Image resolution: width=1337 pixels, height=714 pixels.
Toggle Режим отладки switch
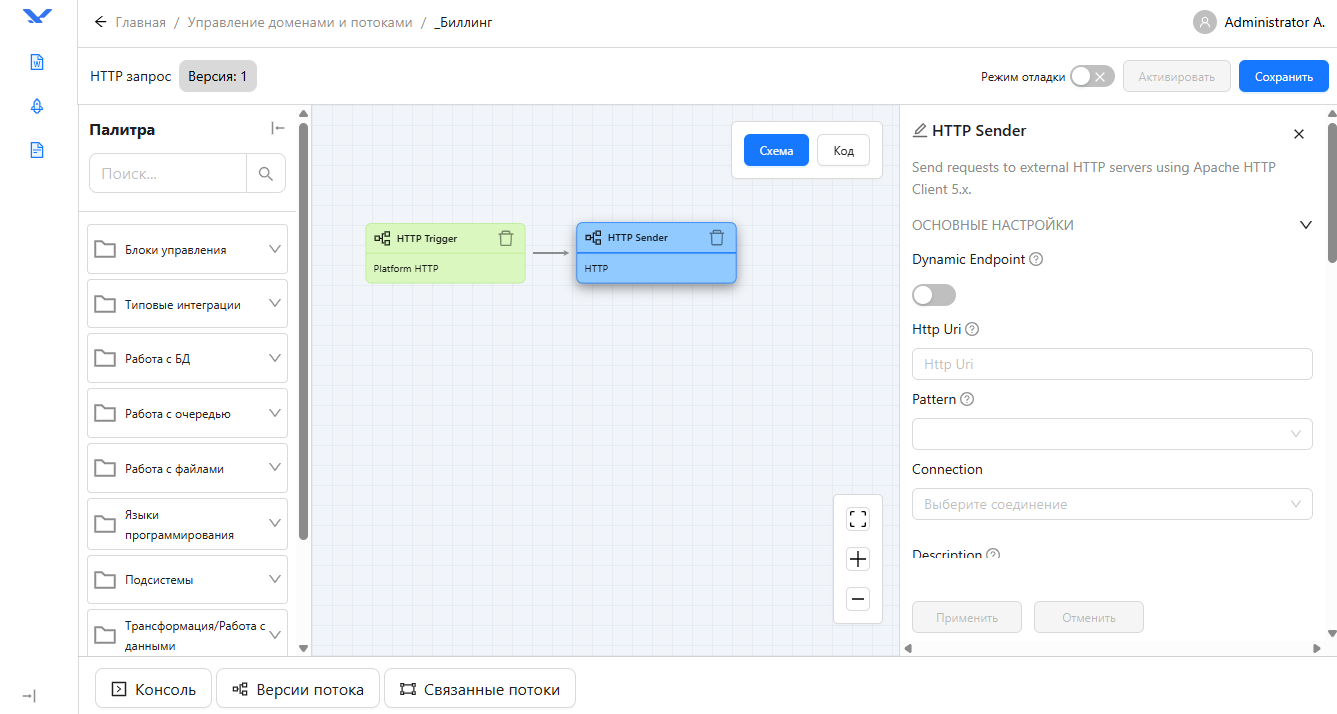[x=1091, y=77]
